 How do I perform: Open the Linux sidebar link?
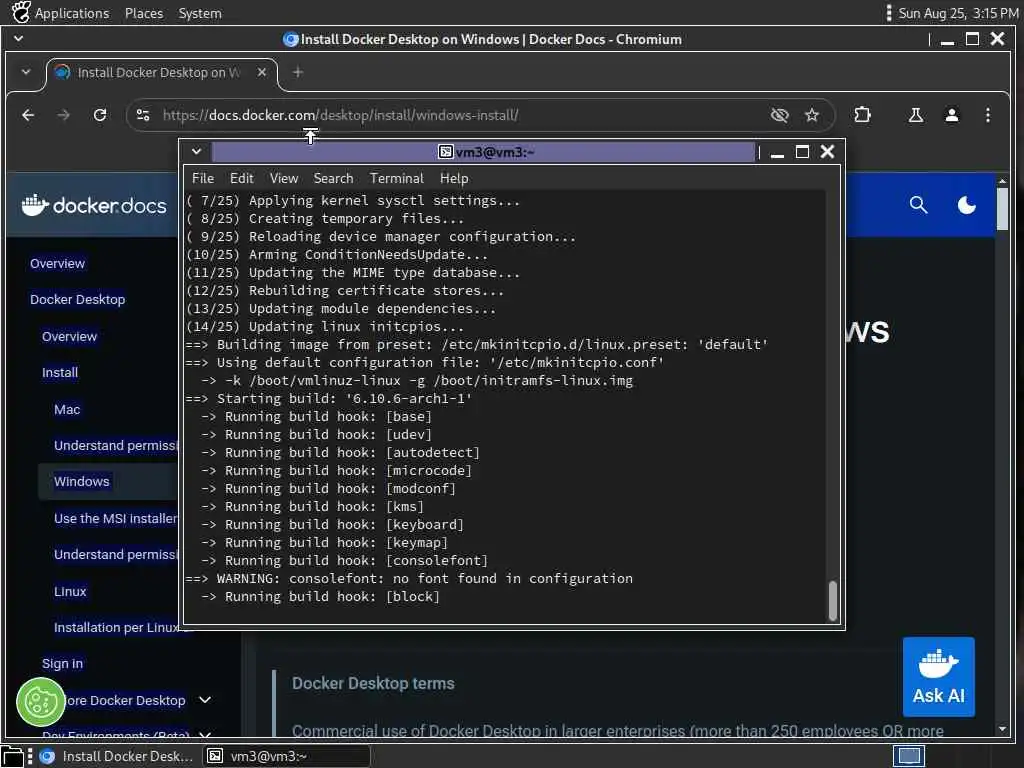(x=70, y=591)
